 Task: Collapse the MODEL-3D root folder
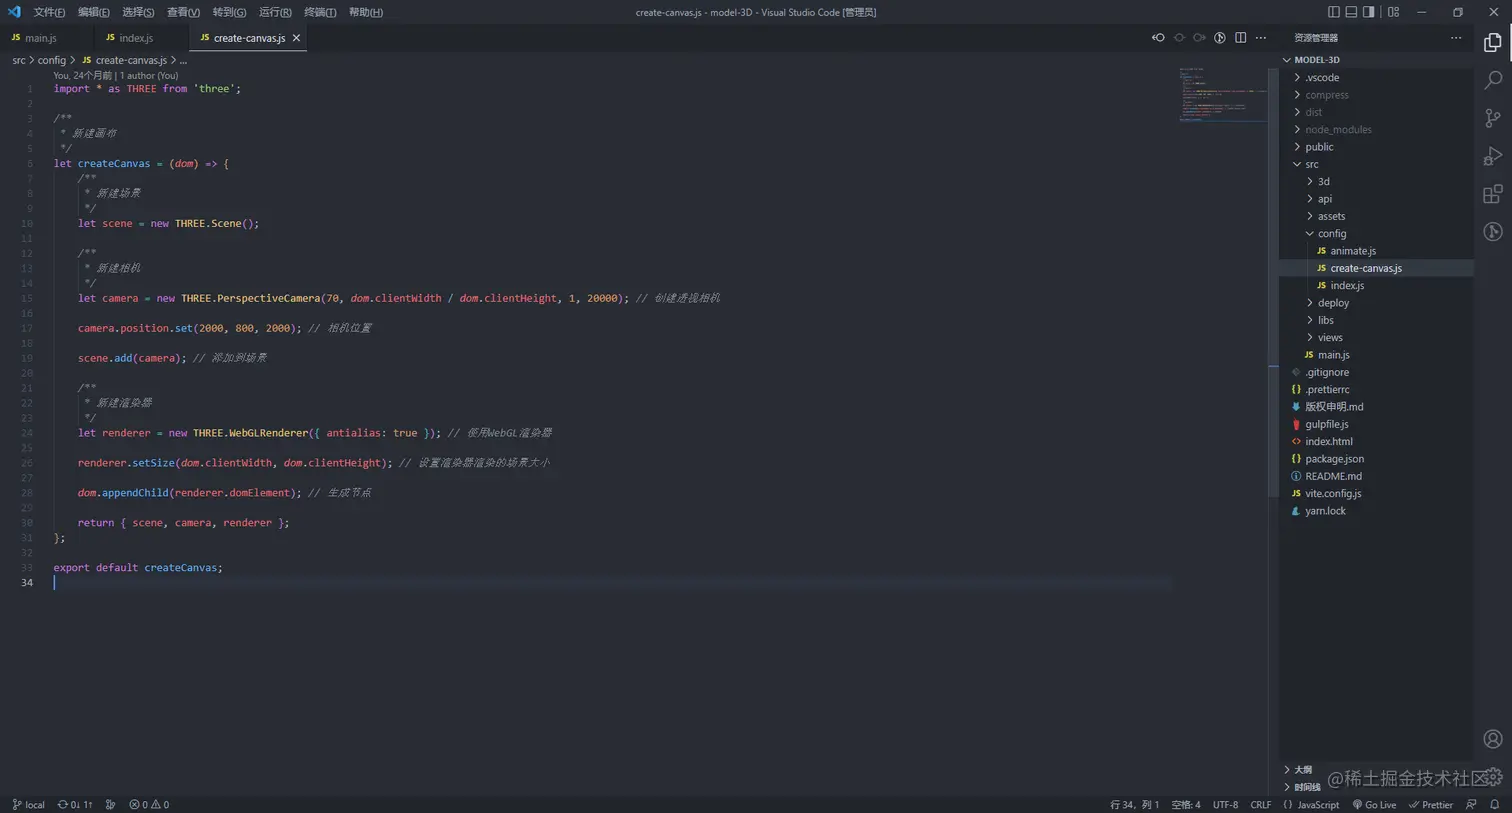click(1376, 60)
